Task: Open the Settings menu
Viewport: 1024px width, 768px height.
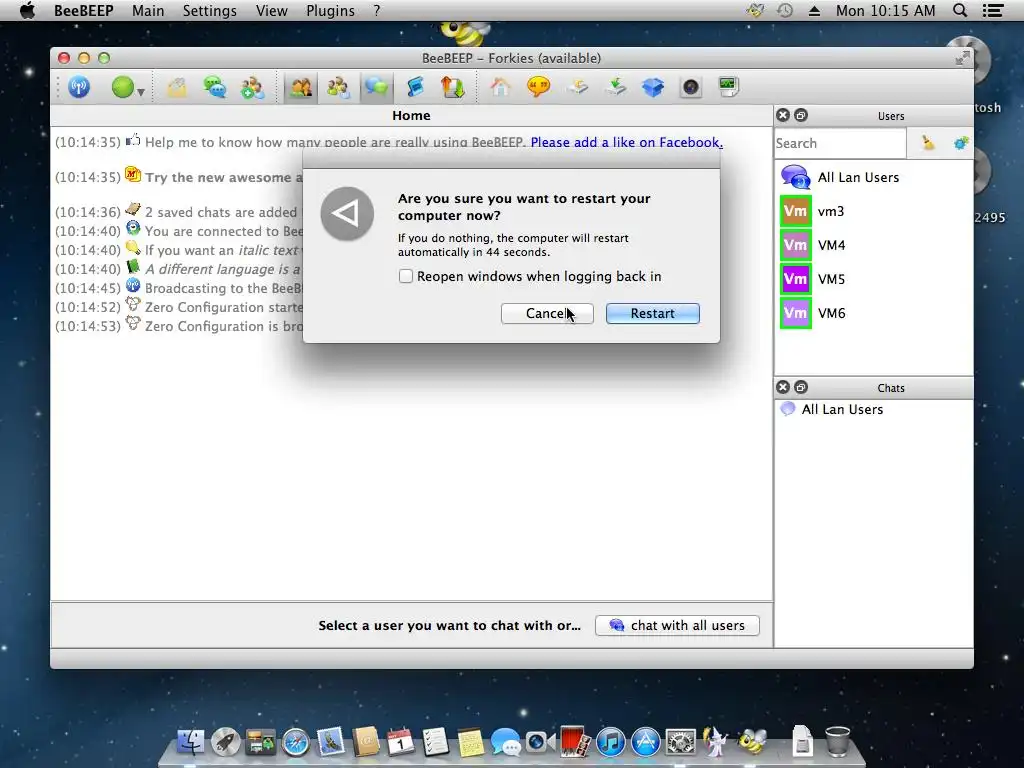Action: (x=210, y=11)
